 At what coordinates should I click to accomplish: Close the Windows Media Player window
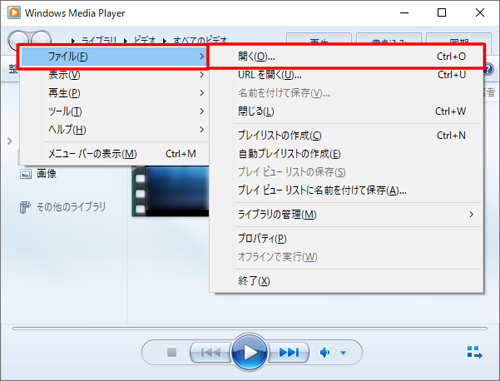coord(480,13)
